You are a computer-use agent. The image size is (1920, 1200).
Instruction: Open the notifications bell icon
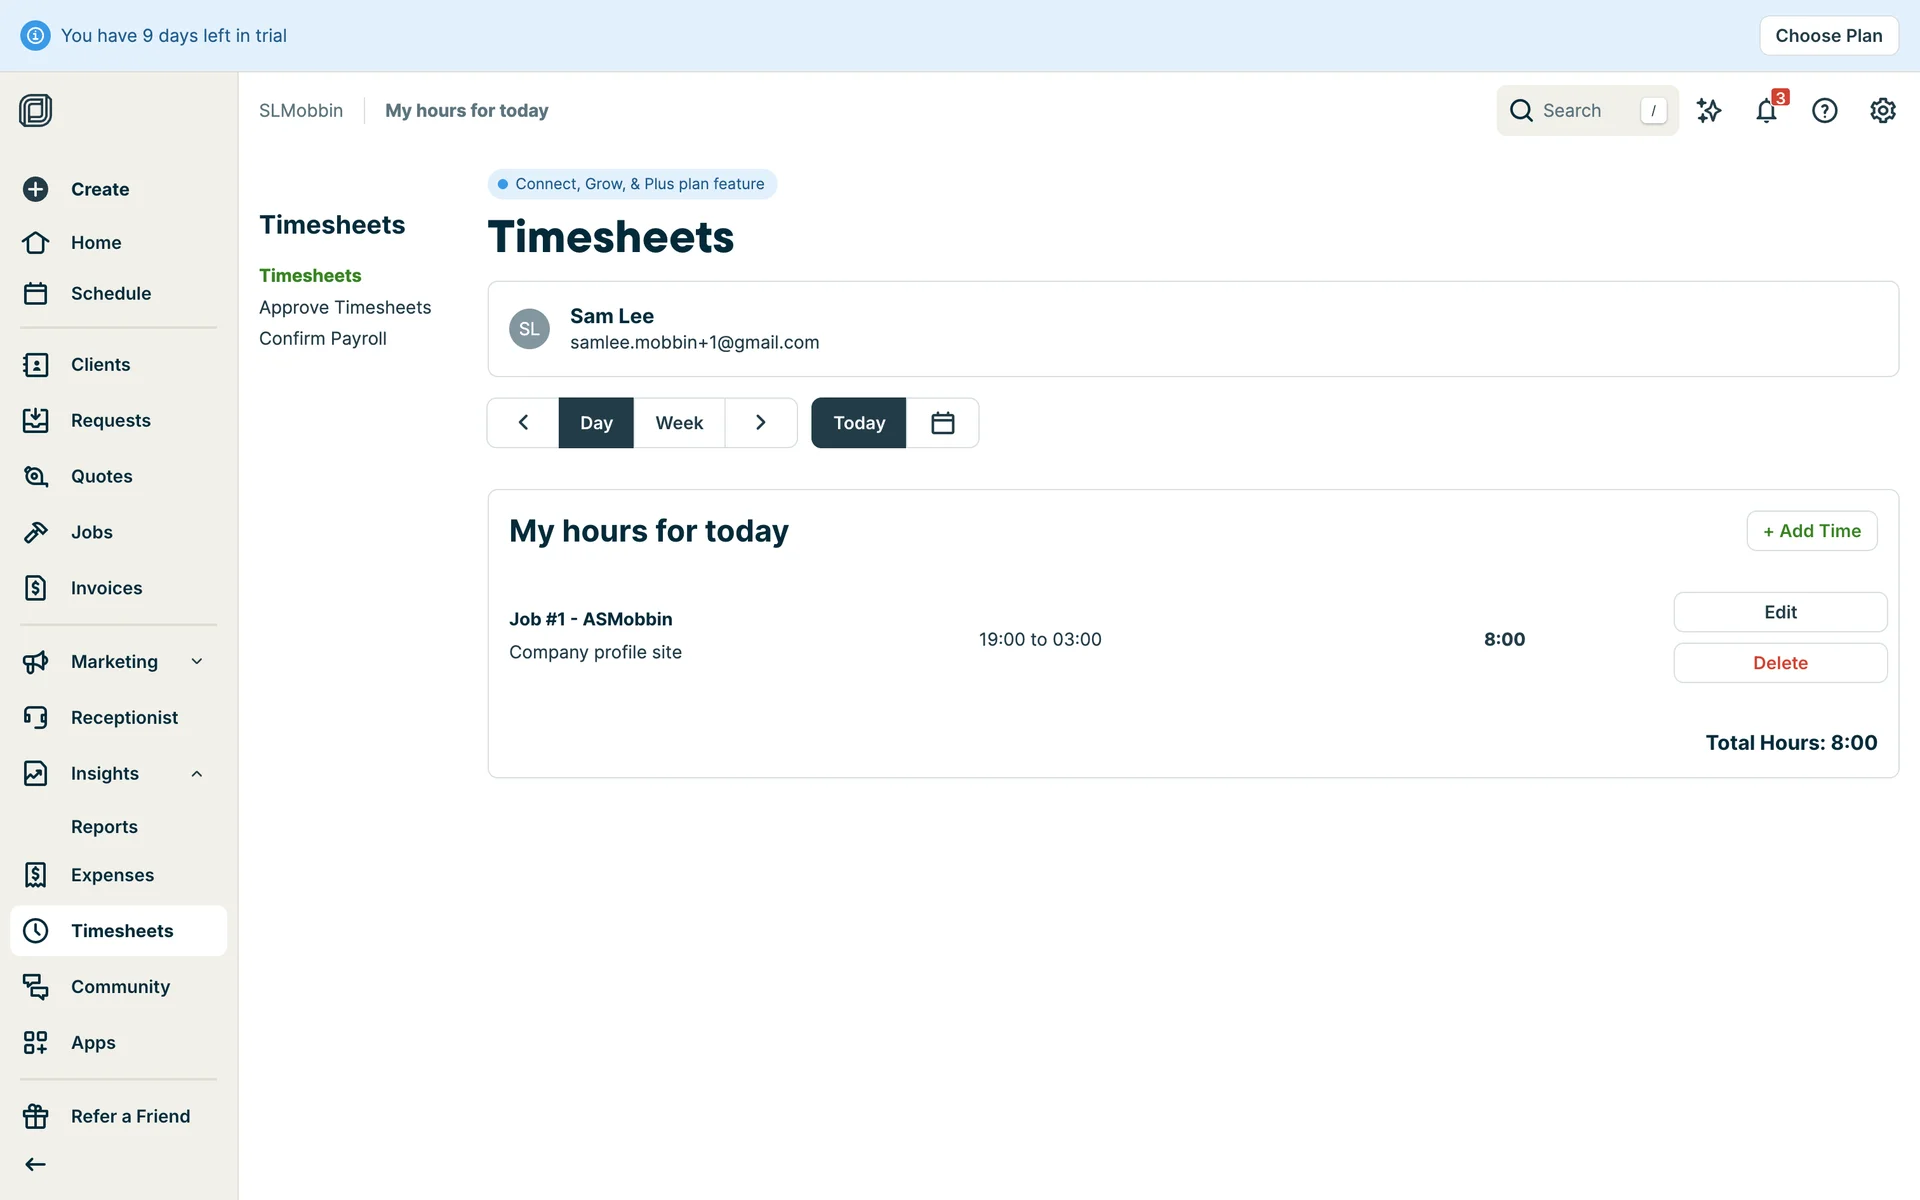pos(1766,111)
